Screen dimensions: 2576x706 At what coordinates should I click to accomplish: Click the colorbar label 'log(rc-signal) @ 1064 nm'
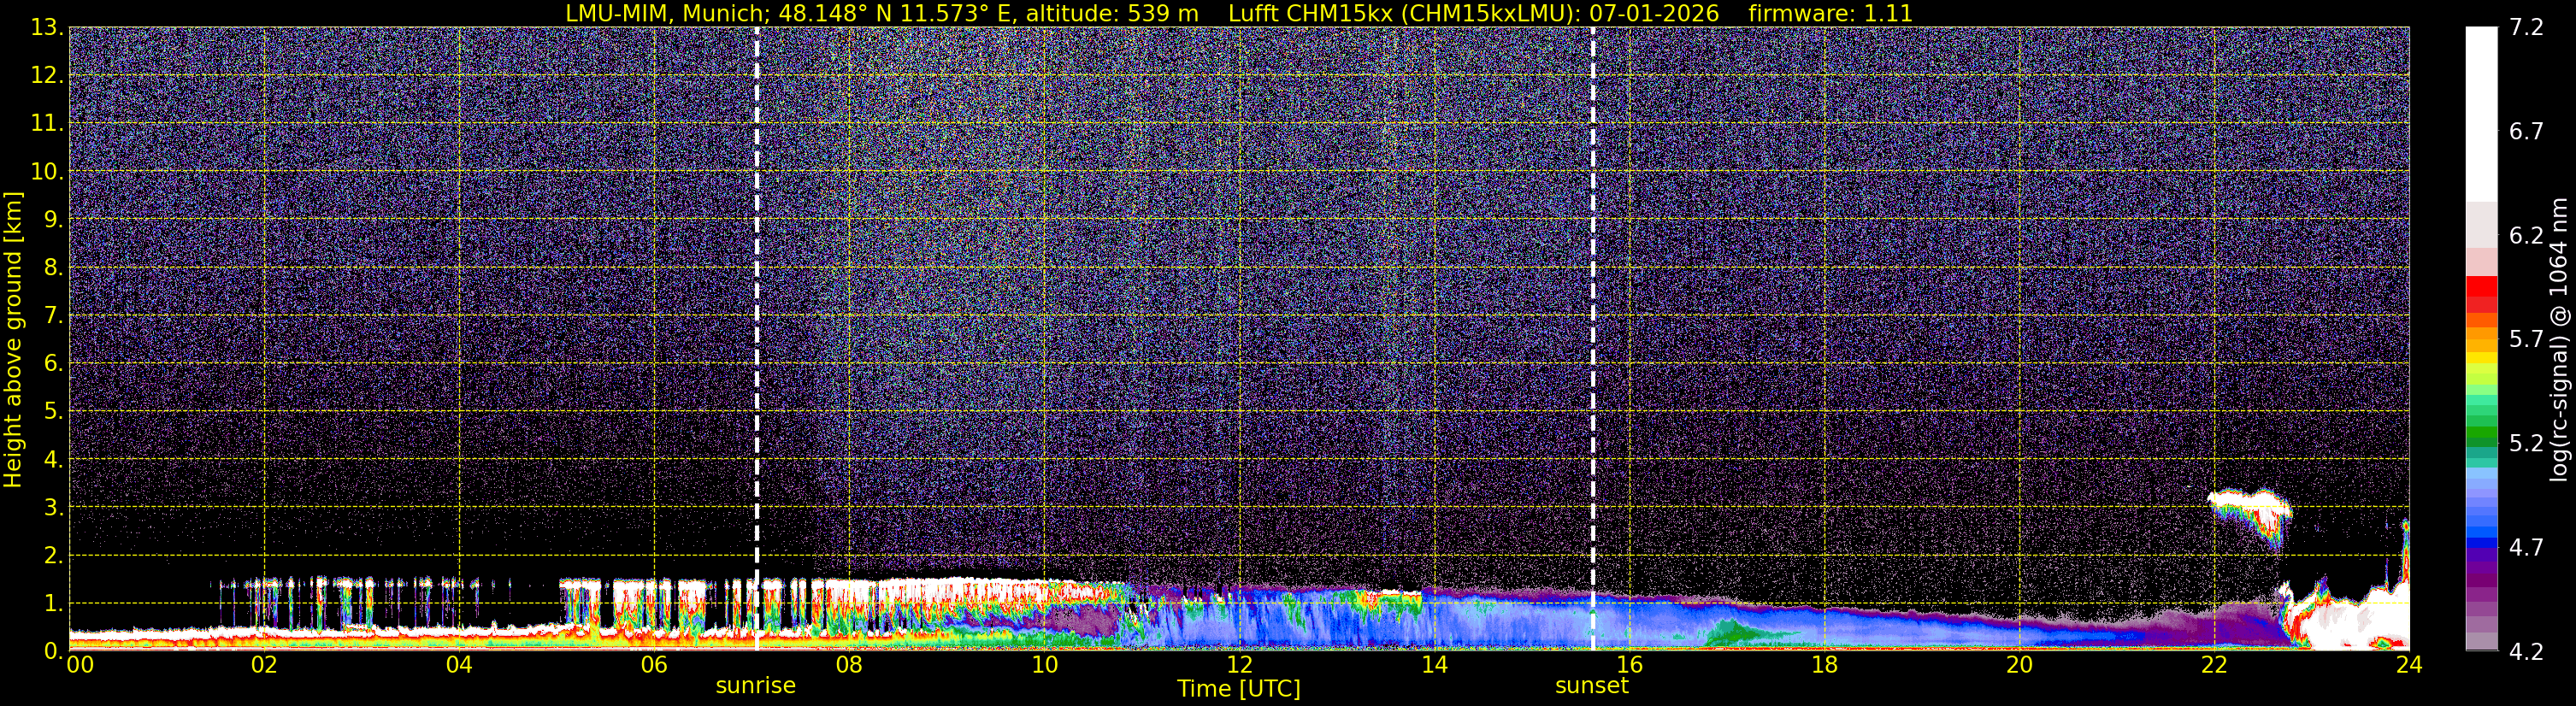coord(2558,340)
